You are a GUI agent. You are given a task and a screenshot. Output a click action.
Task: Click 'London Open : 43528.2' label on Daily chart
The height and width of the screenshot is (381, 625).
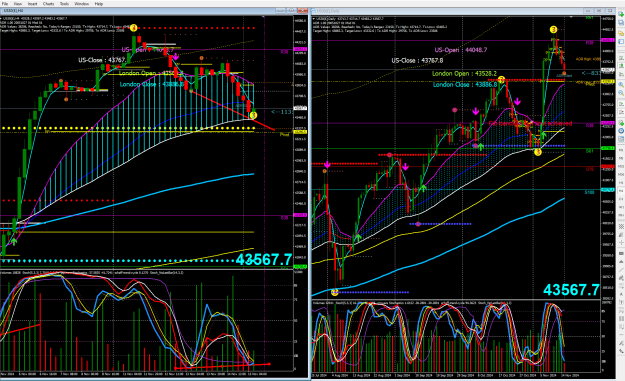464,74
